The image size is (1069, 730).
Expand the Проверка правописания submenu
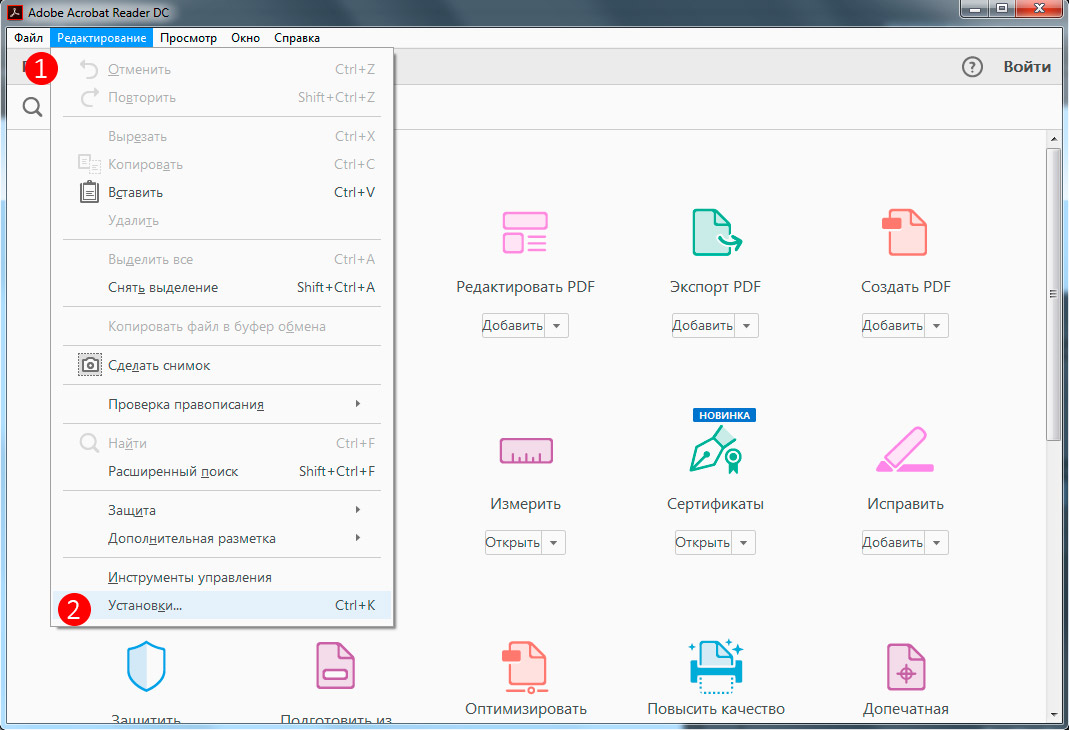[222, 404]
